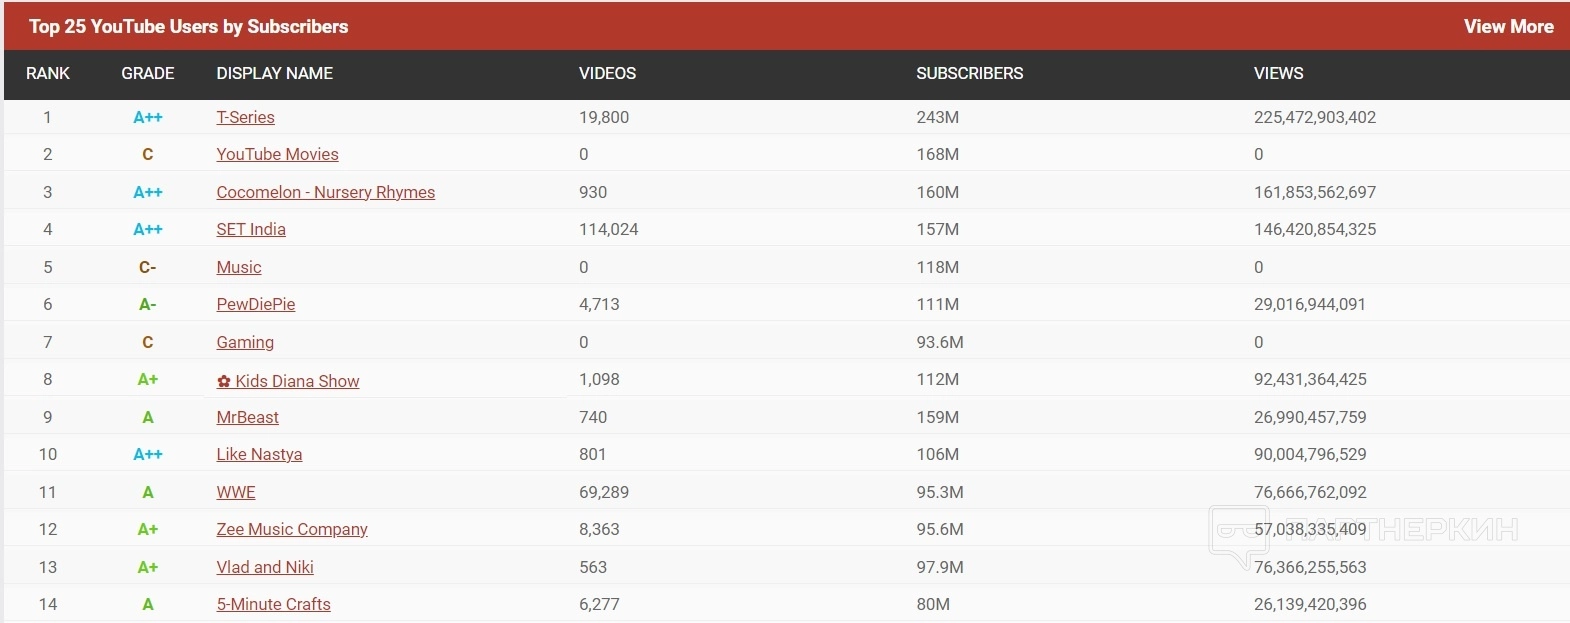Image resolution: width=1570 pixels, height=623 pixels.
Task: Click the GRADE column header
Action: point(148,73)
